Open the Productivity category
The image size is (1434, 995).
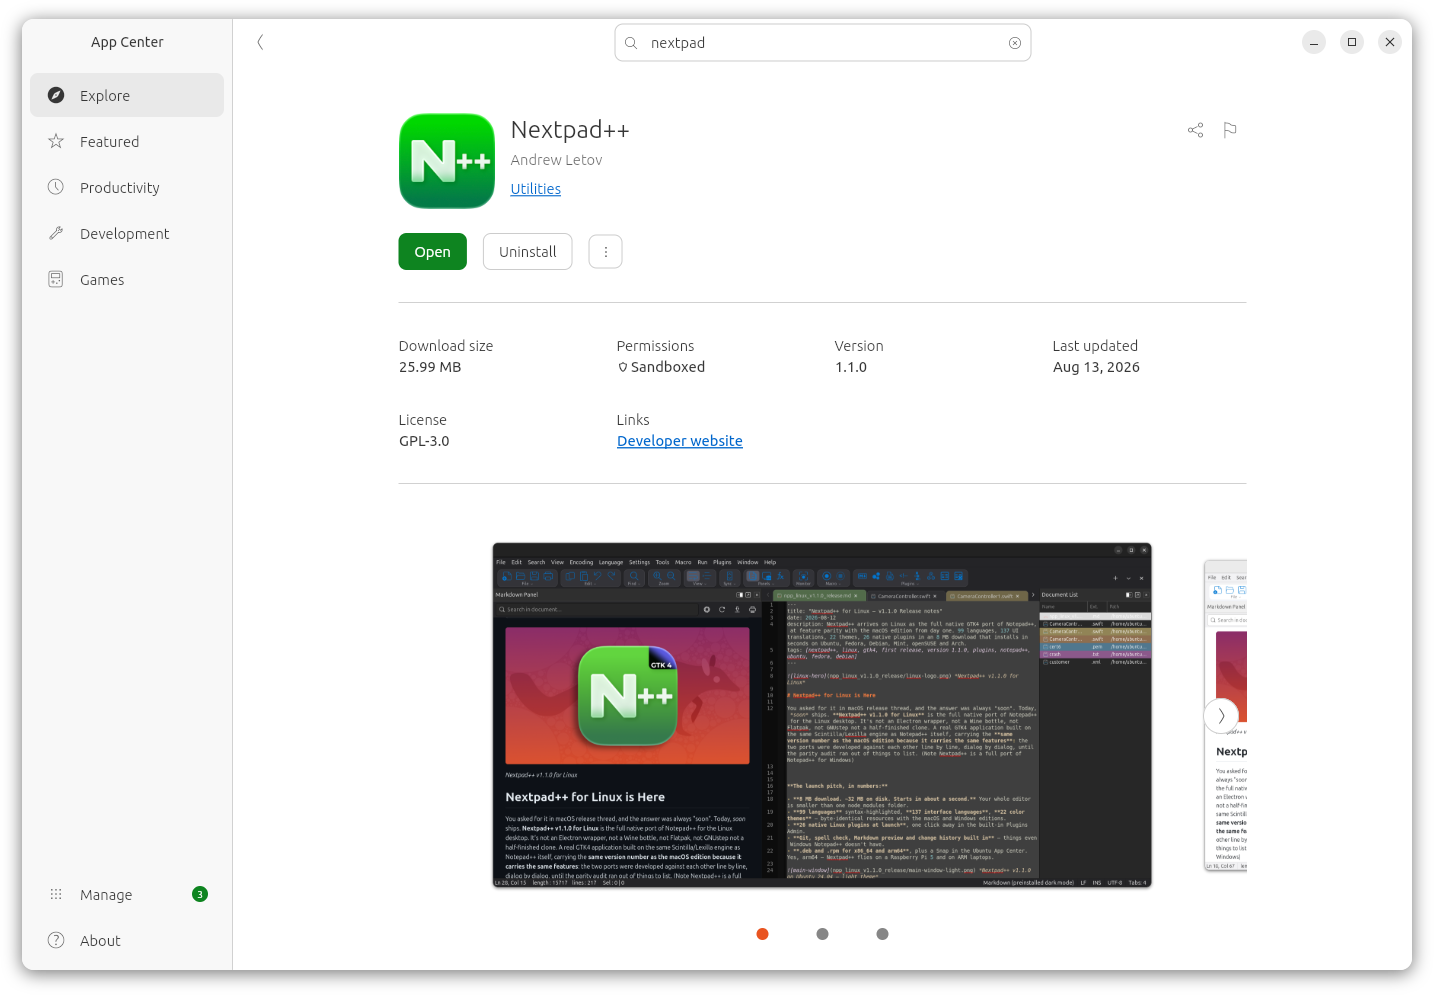coord(127,187)
